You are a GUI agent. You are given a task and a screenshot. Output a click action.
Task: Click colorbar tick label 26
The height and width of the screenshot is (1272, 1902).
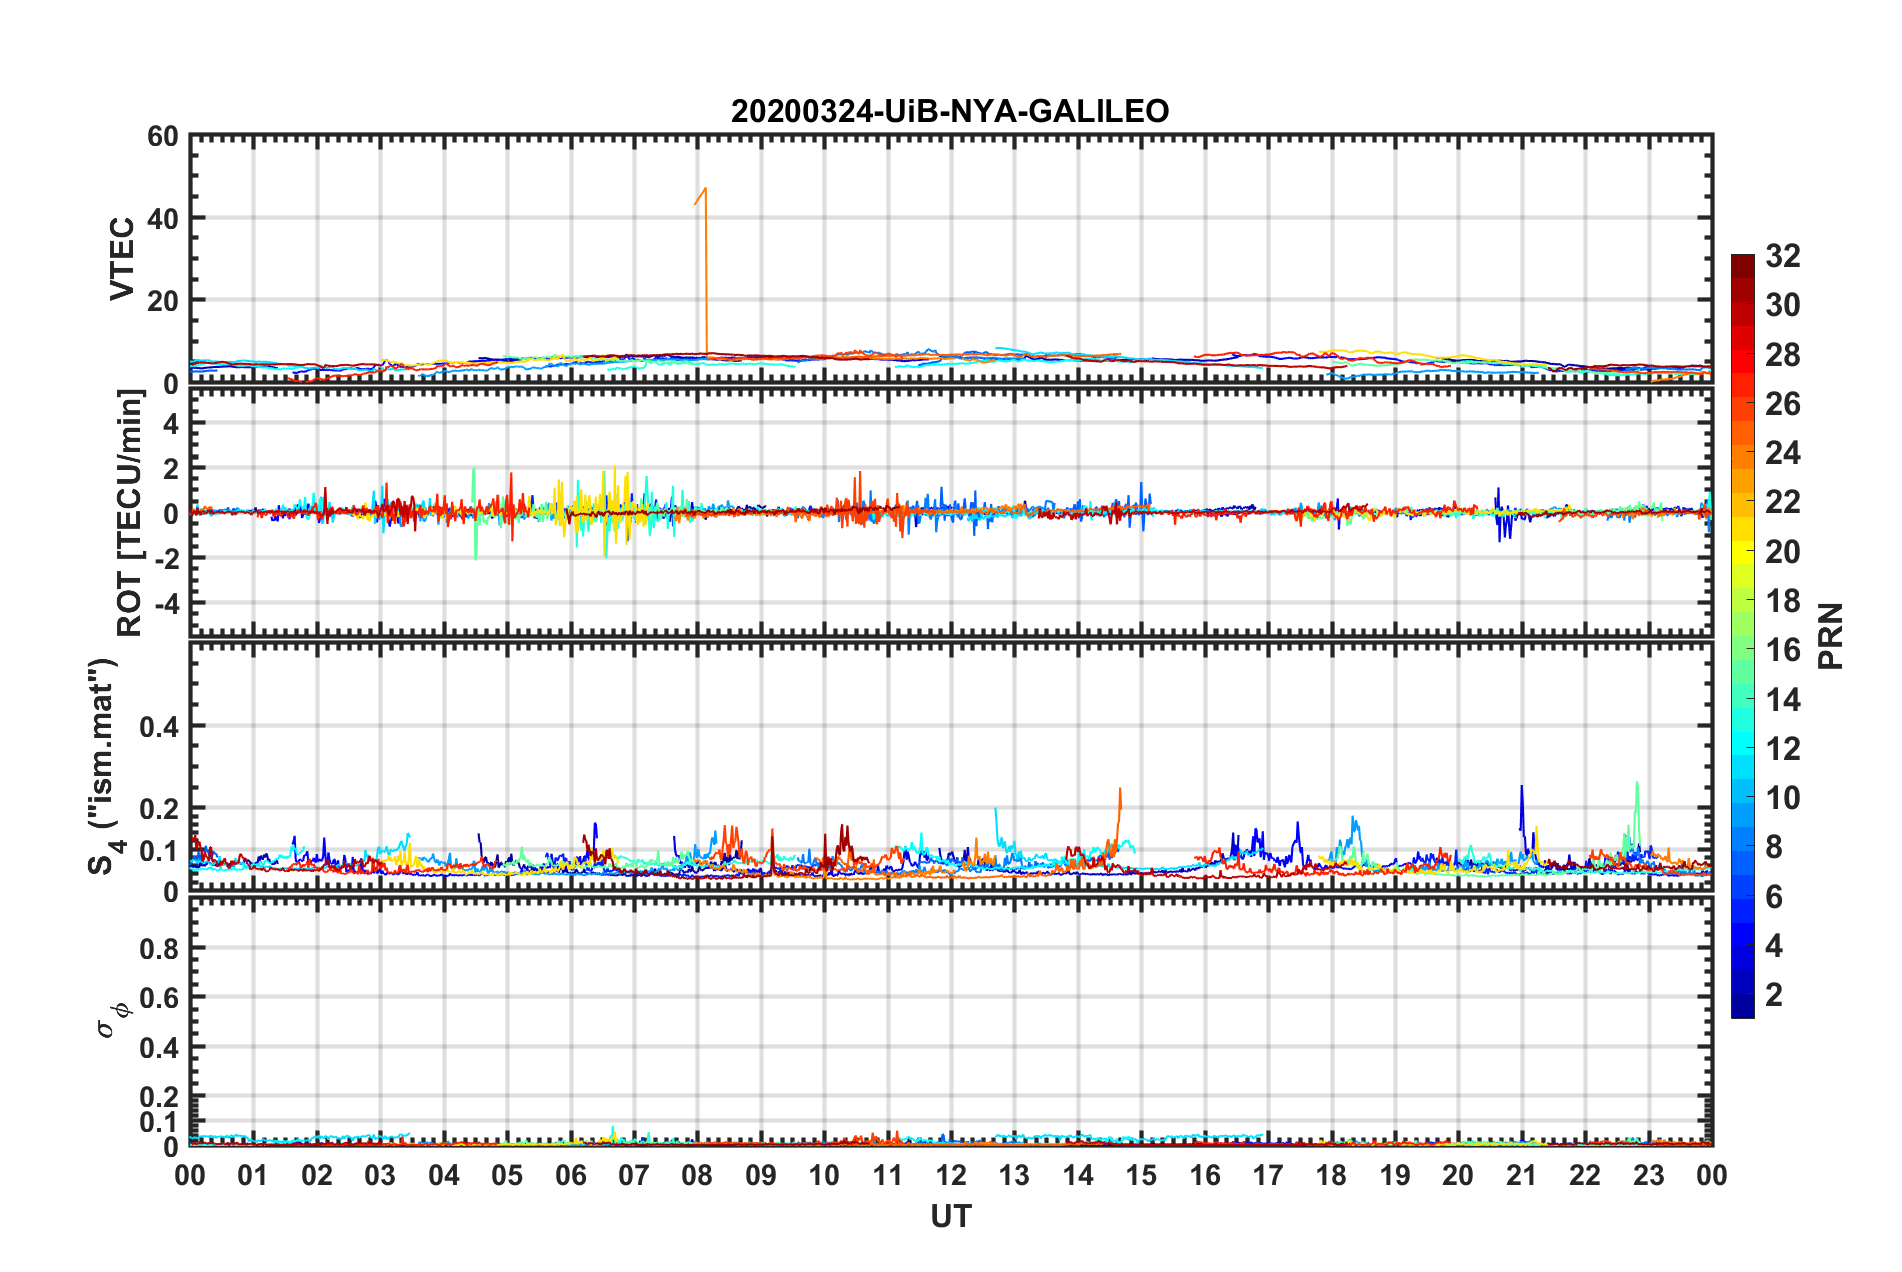(1782, 404)
